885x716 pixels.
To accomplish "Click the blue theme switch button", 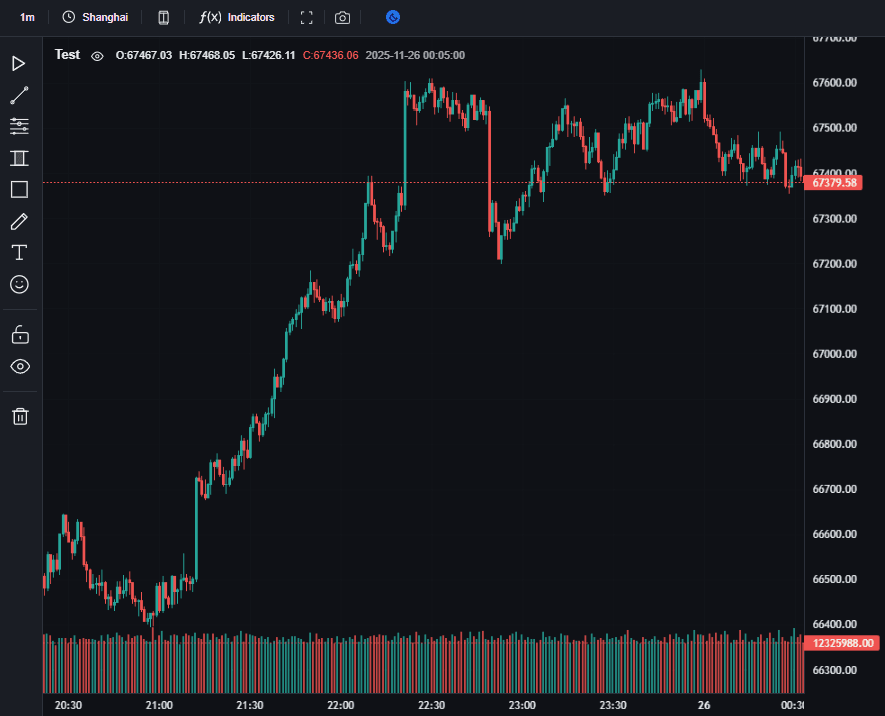I will [x=393, y=18].
